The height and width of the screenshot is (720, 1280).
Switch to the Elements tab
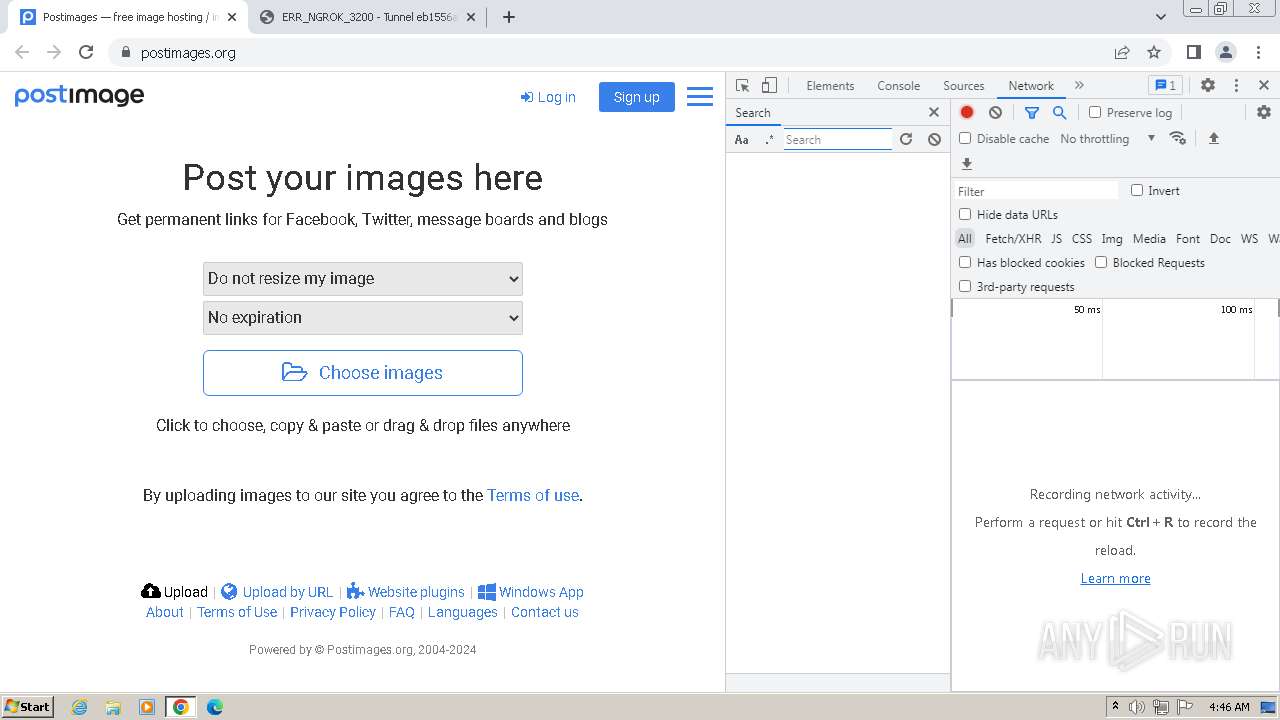click(x=830, y=86)
